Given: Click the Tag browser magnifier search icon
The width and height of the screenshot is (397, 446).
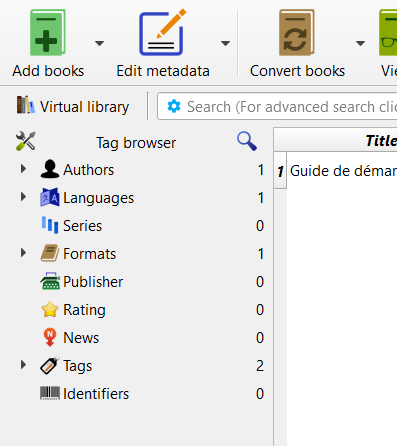Looking at the screenshot, I should 247,141.
